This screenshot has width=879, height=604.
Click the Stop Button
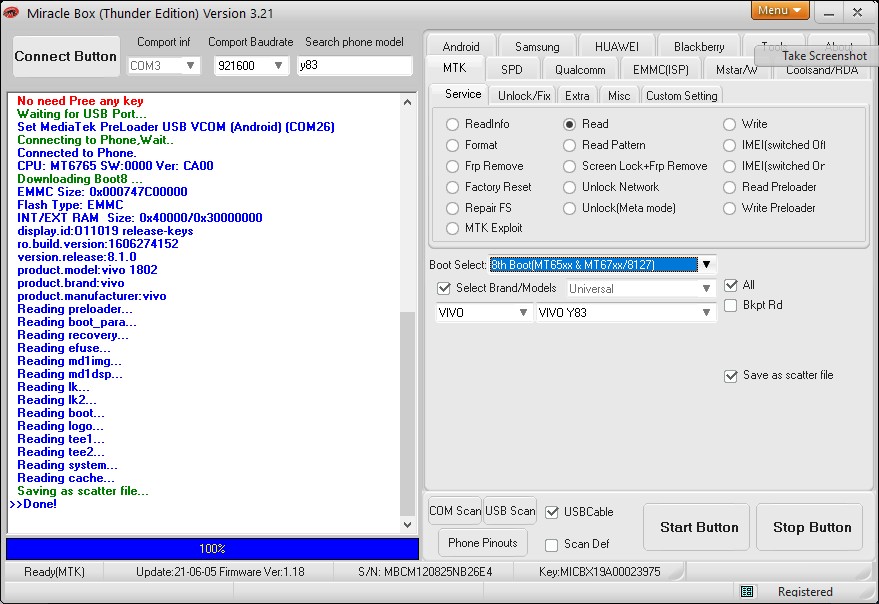[x=809, y=527]
